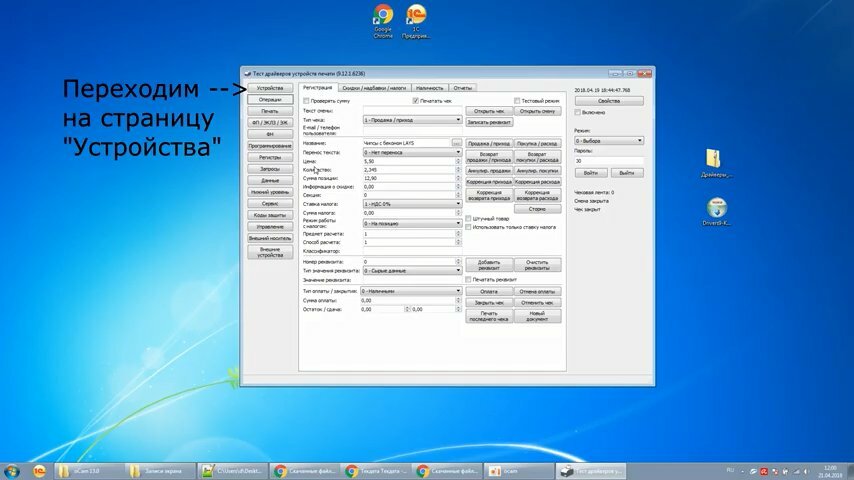The height and width of the screenshot is (480, 854).
Task: Open the Программирование page
Action: [270, 146]
